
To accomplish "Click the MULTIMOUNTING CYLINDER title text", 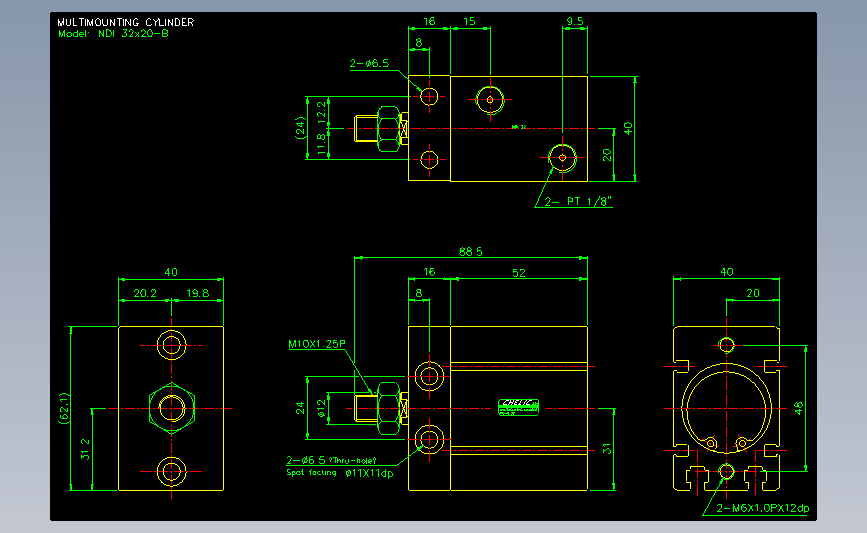I will (126, 22).
